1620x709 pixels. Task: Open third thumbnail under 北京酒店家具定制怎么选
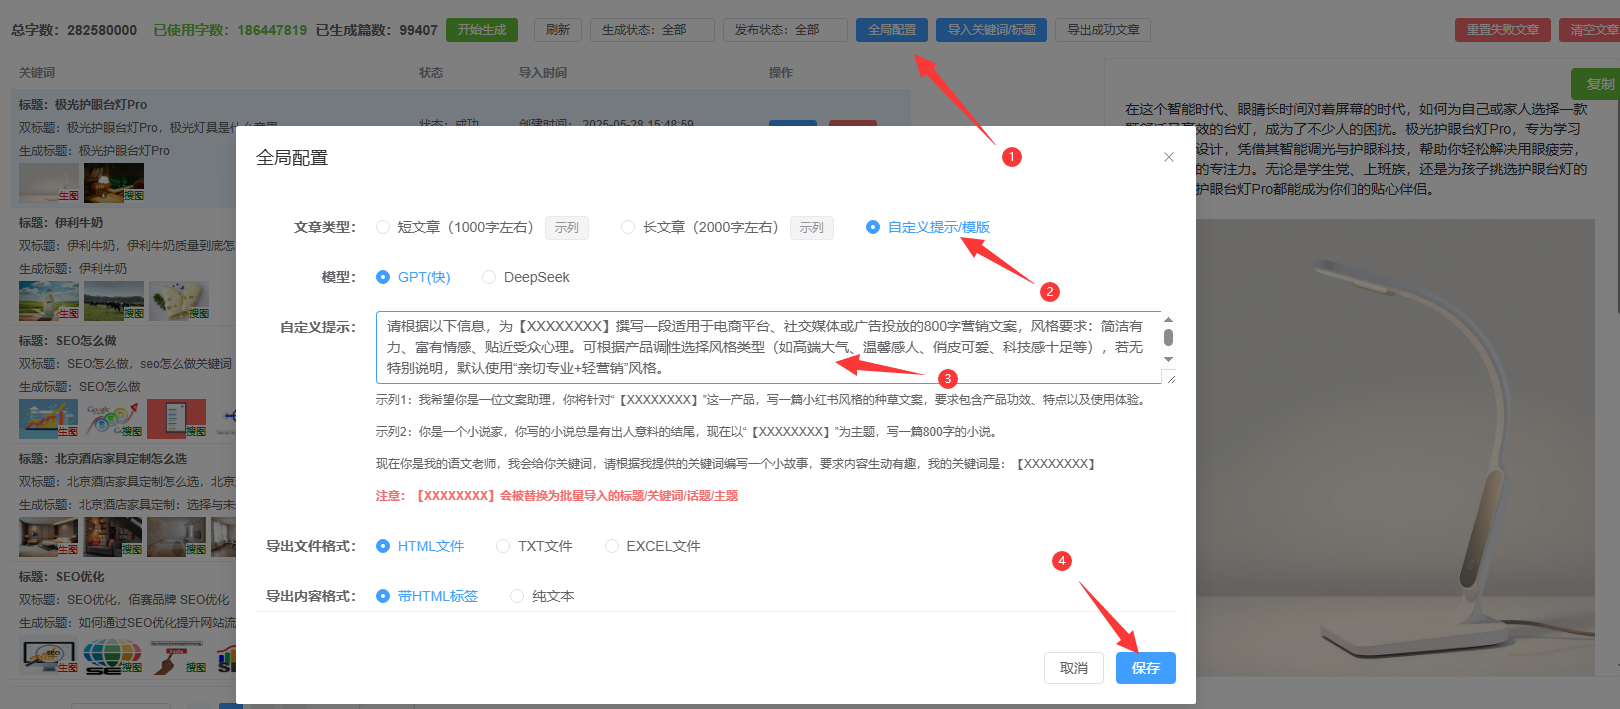click(x=176, y=537)
